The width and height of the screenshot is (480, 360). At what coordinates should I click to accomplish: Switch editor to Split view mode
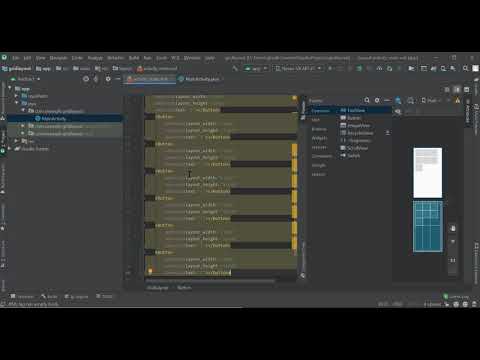point(457,90)
